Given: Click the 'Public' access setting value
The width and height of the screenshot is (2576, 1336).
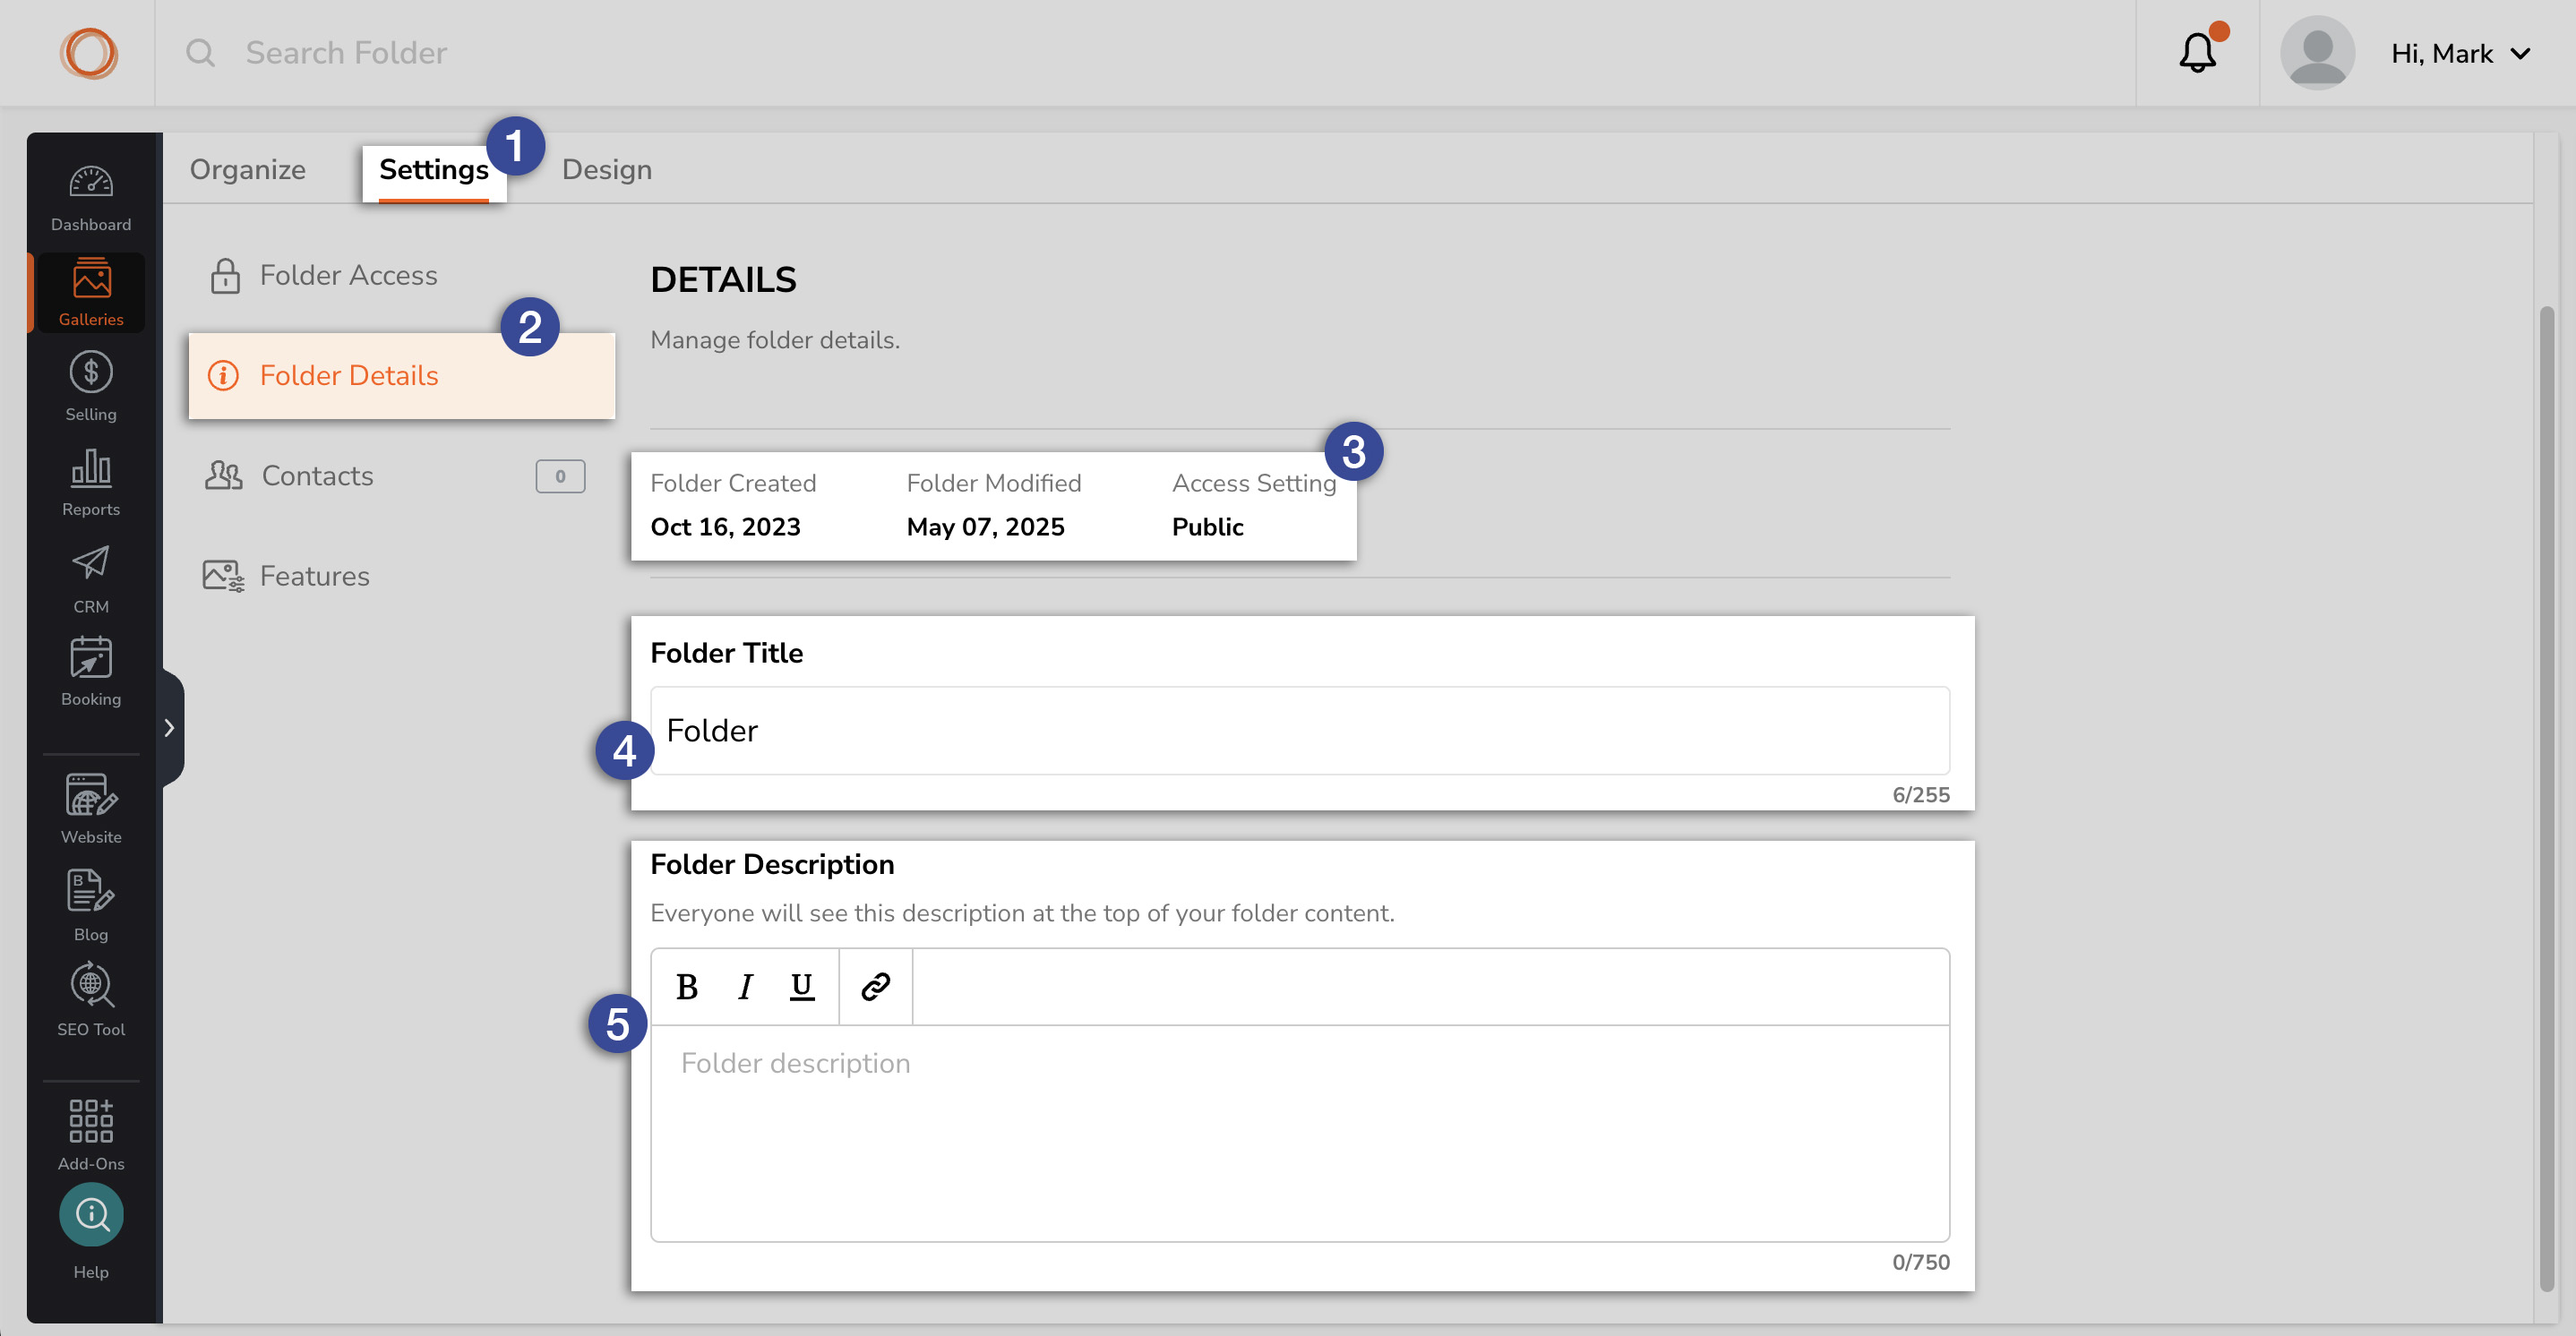Looking at the screenshot, I should tap(1207, 527).
